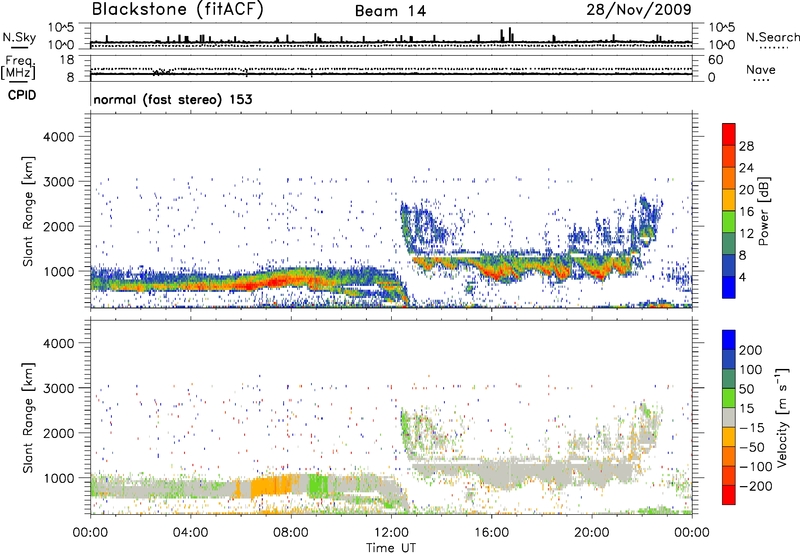Select the Beam 14 label

(390, 11)
